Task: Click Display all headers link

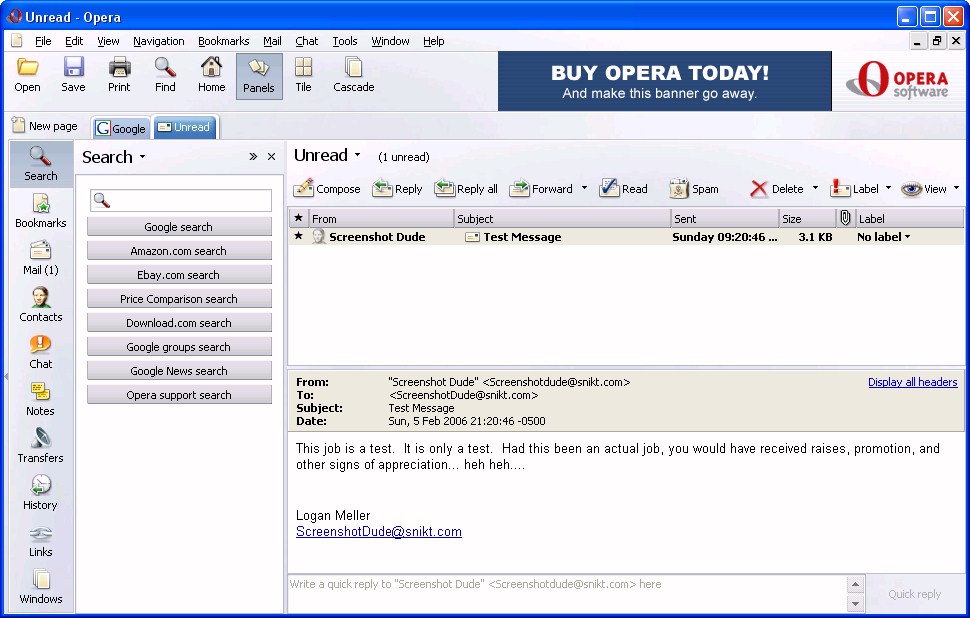Action: pos(912,382)
